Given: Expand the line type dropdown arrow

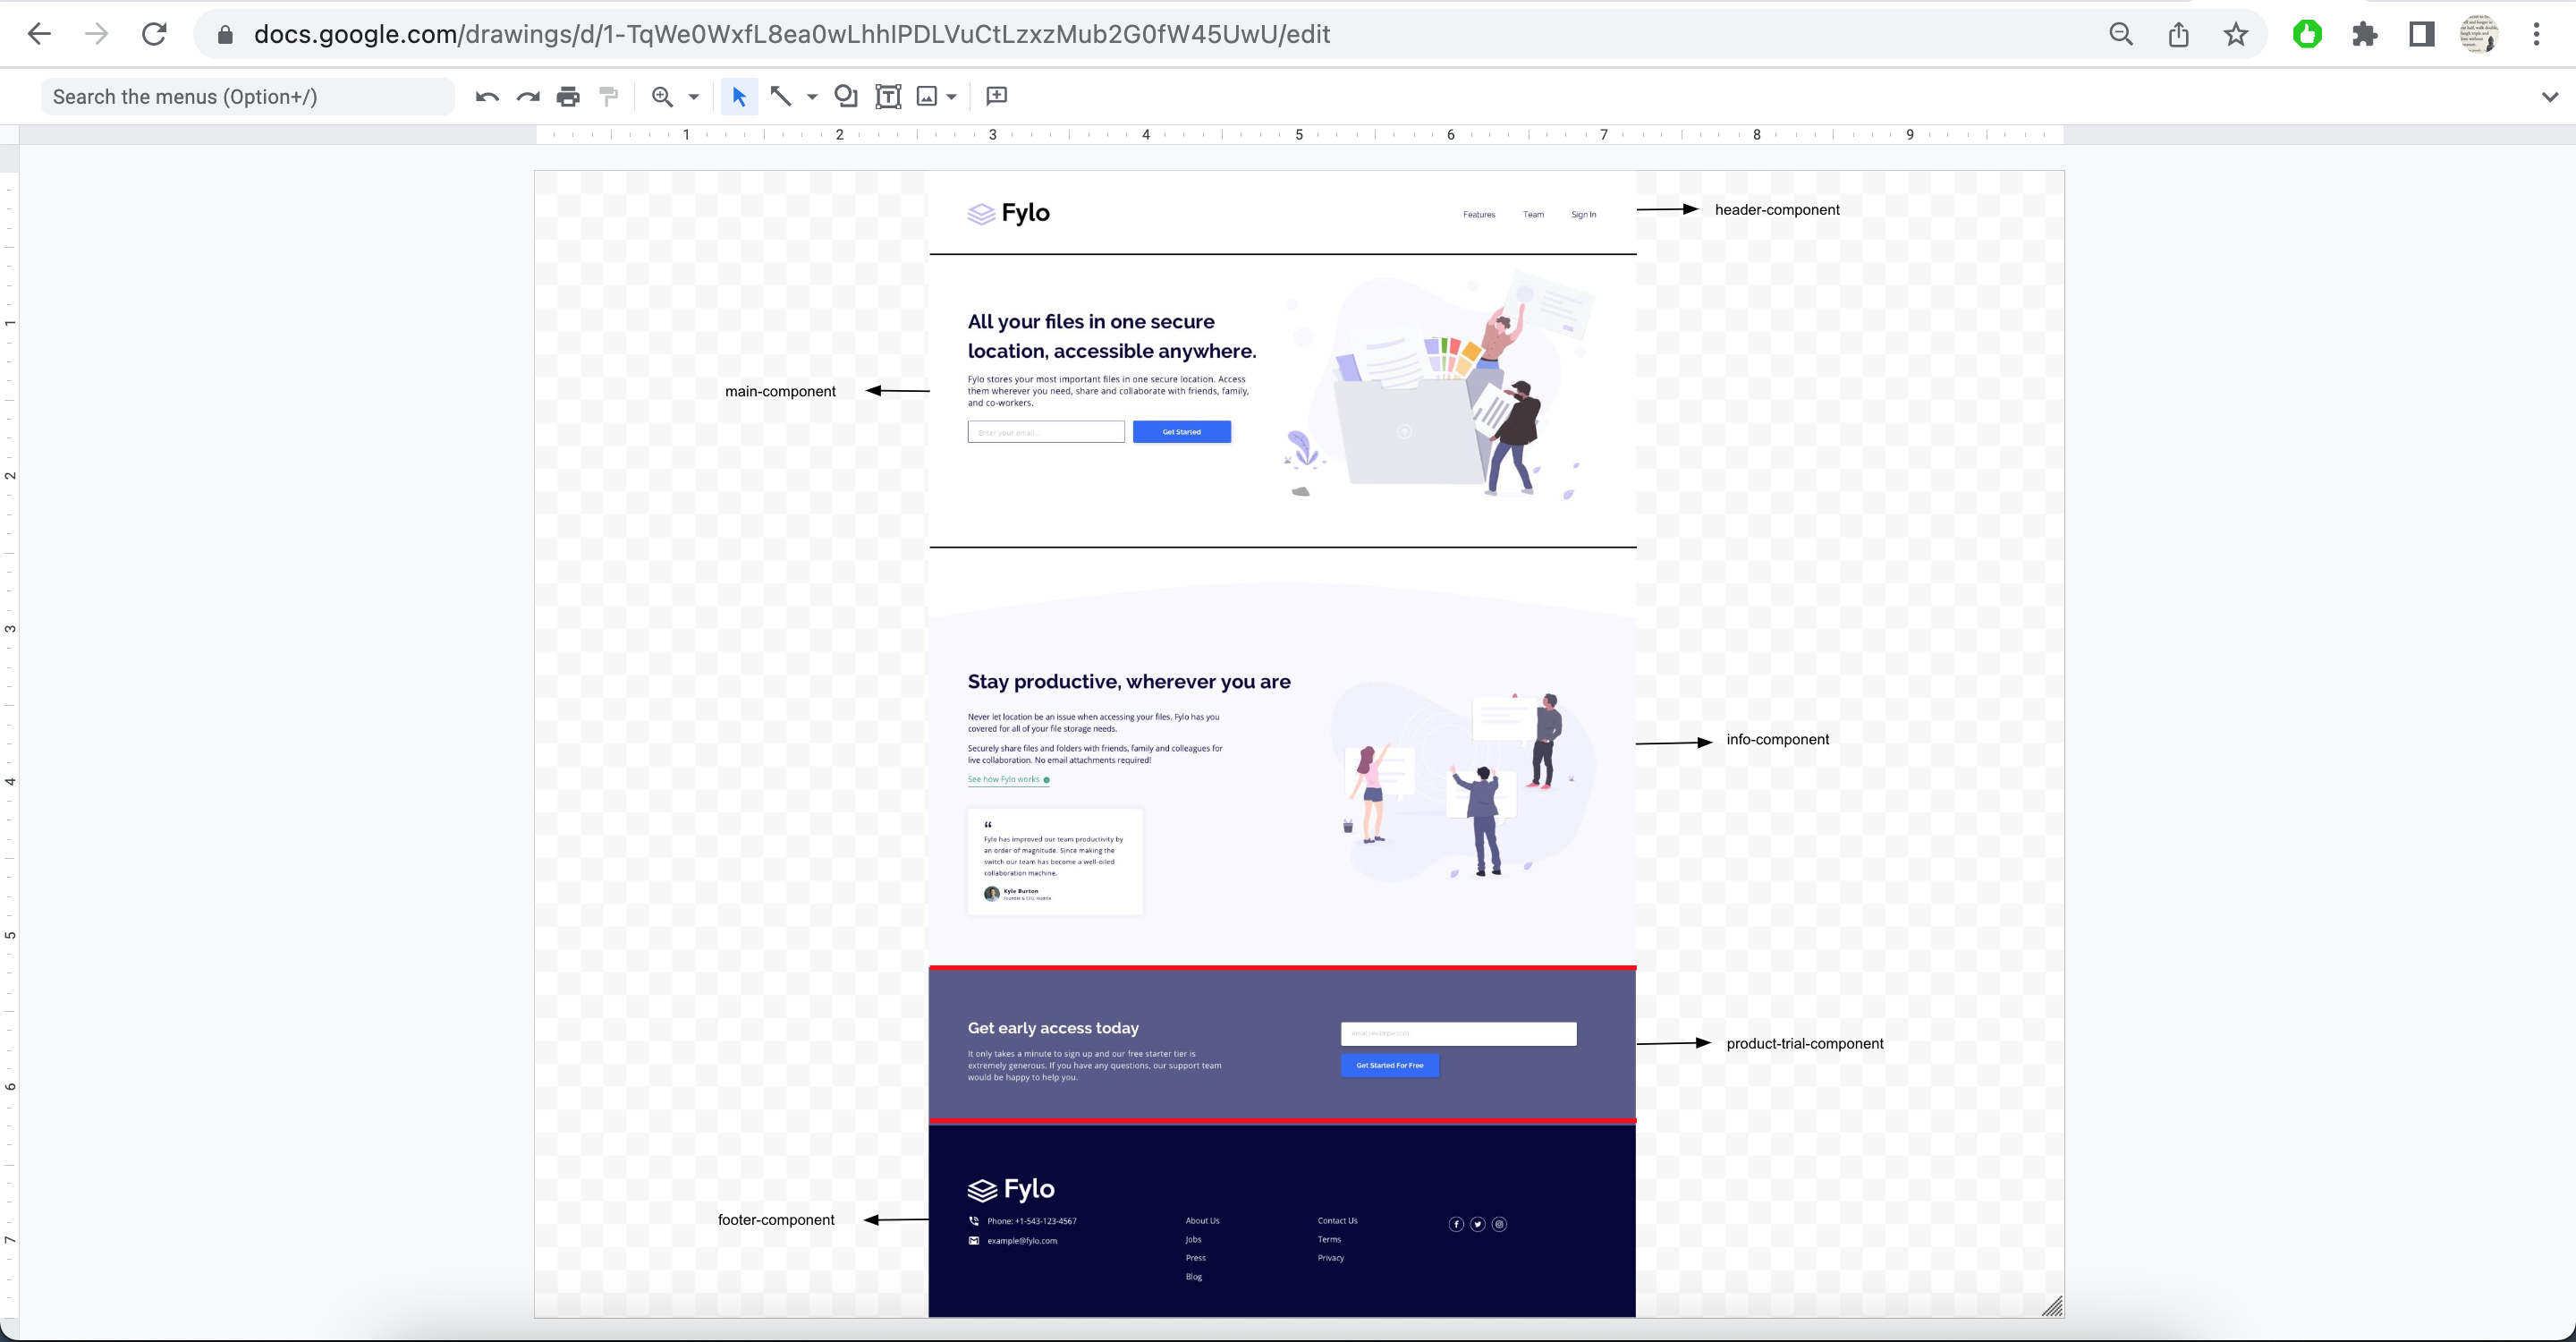Looking at the screenshot, I should point(812,97).
